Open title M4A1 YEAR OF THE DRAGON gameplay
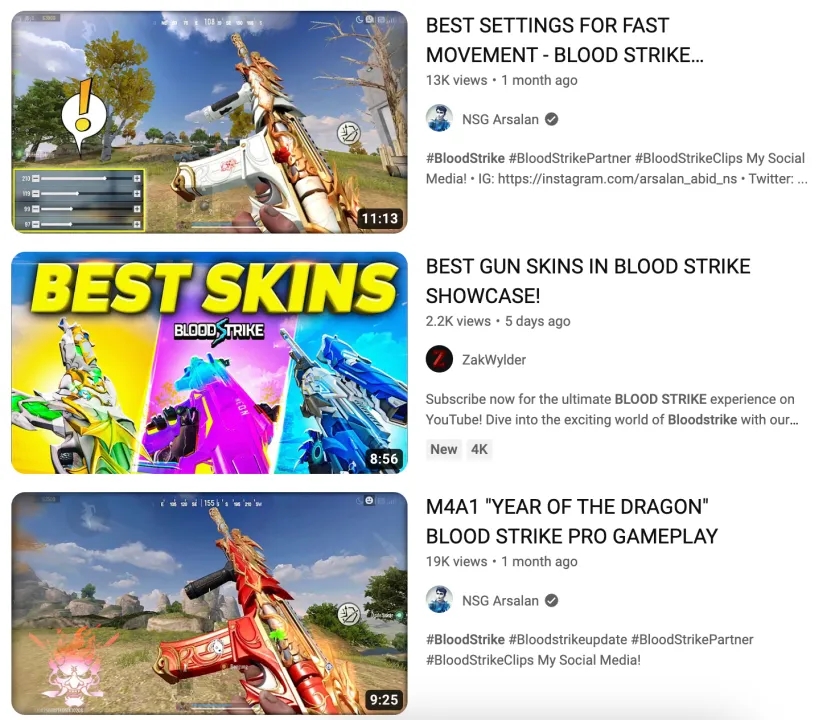 (572, 521)
